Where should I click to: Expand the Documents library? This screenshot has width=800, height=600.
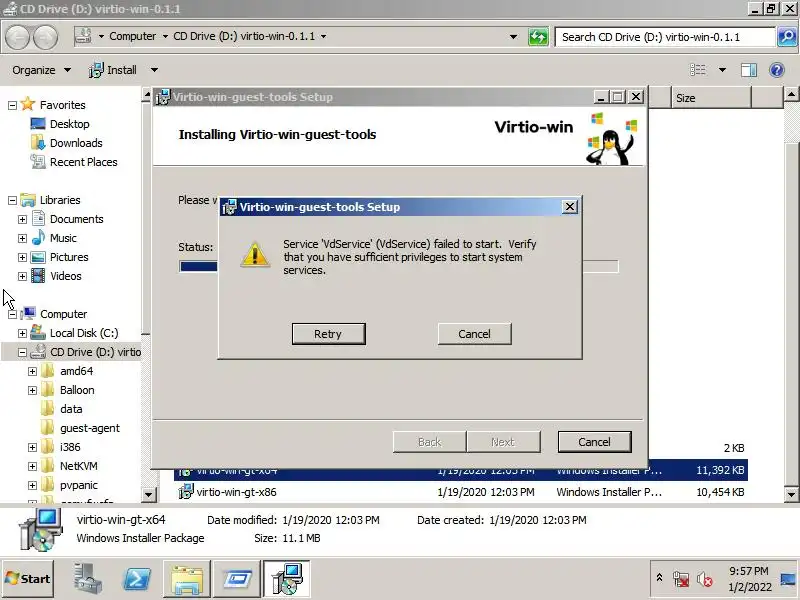pos(22,219)
